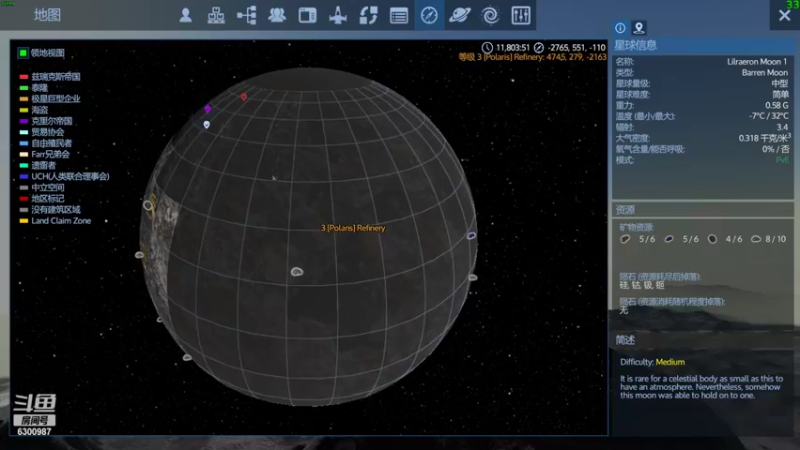This screenshot has height=450, width=800.
Task: Click the 地区标记 legend entry
Action: click(x=47, y=198)
